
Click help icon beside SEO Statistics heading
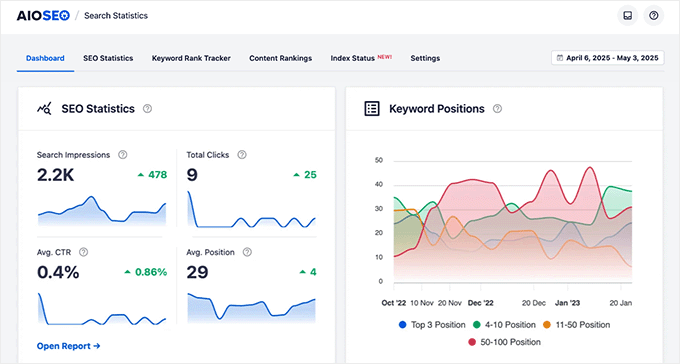pyautogui.click(x=147, y=108)
